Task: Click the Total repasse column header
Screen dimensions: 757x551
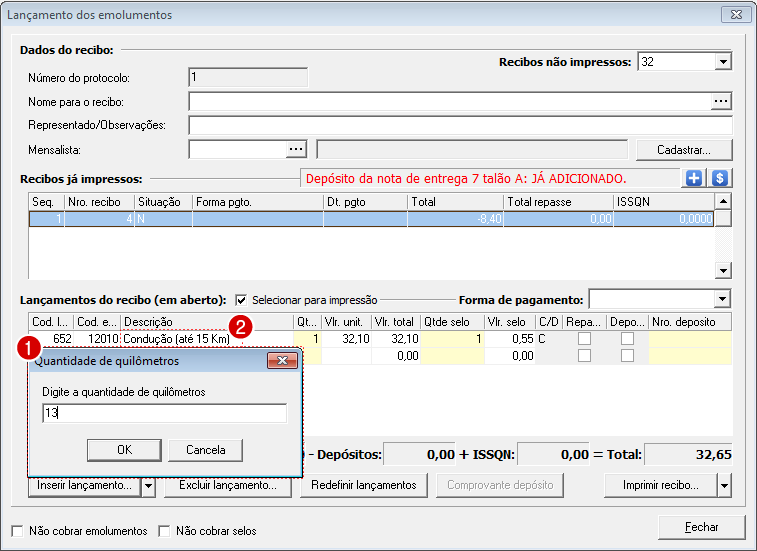Action: tap(559, 202)
